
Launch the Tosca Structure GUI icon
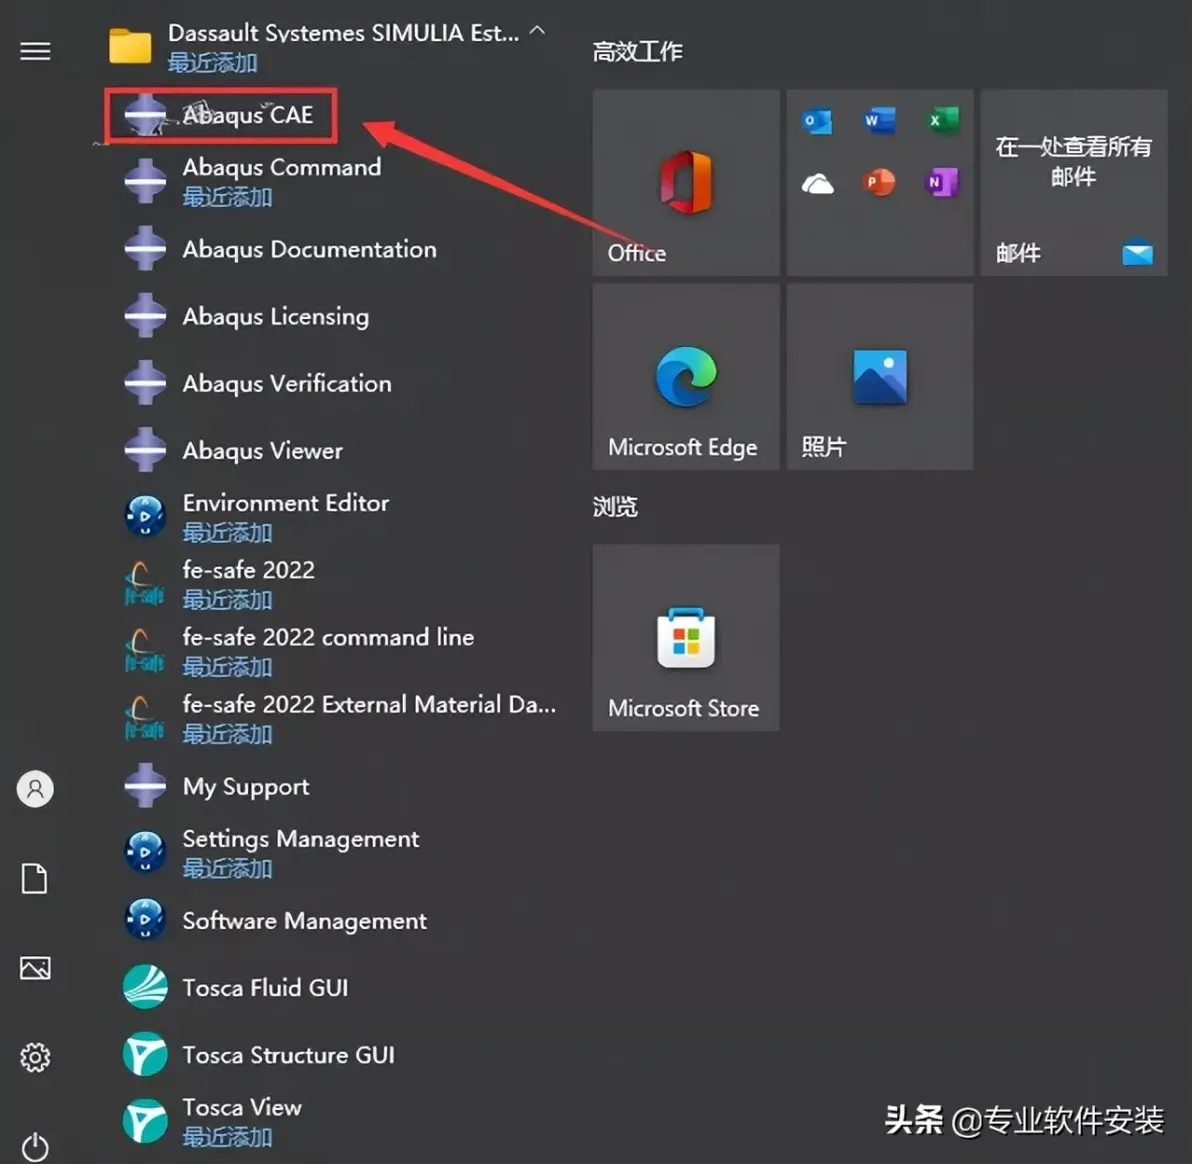(x=145, y=1054)
